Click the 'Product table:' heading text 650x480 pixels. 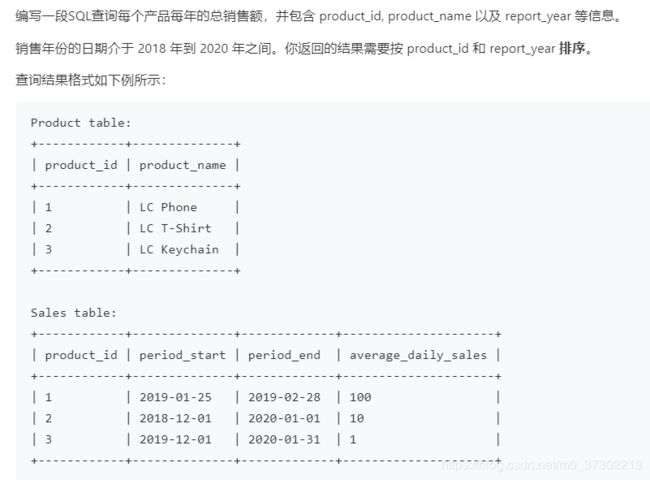tap(81, 123)
